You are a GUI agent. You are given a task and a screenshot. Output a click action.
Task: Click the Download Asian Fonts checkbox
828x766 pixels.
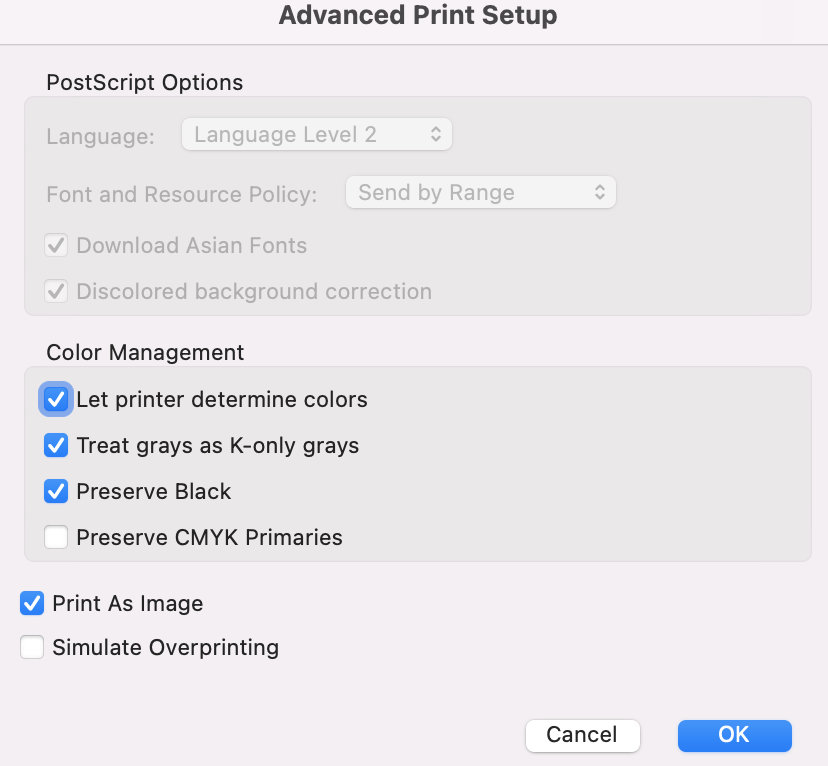click(56, 245)
